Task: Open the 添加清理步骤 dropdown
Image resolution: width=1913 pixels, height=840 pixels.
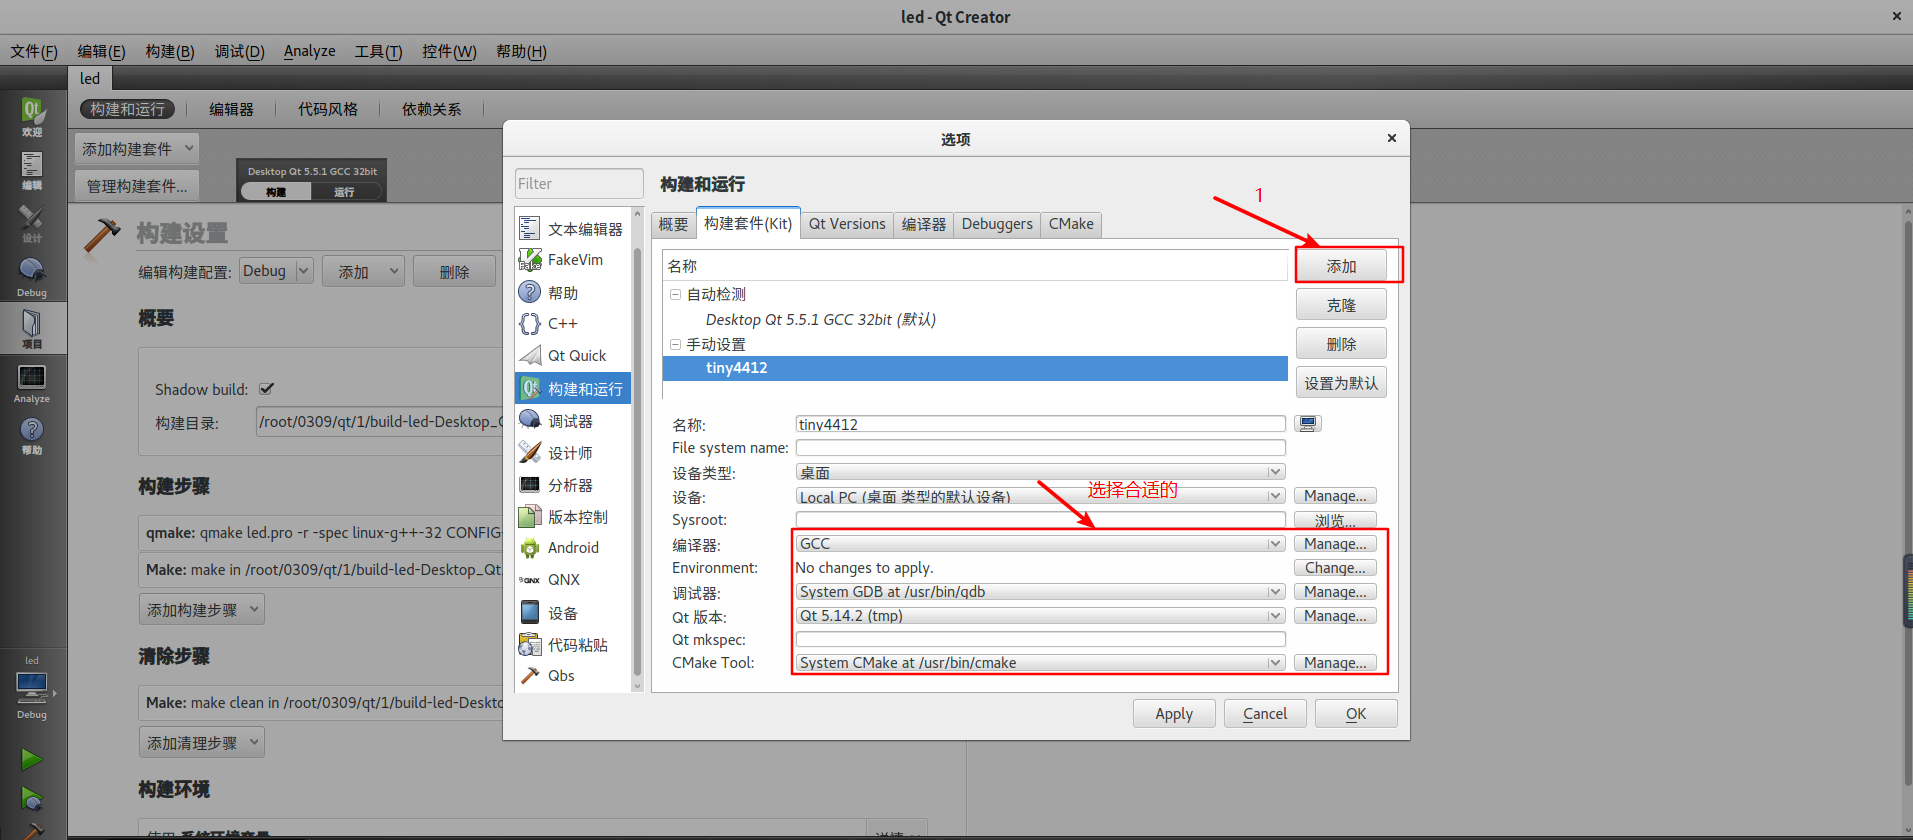Action: [x=202, y=743]
